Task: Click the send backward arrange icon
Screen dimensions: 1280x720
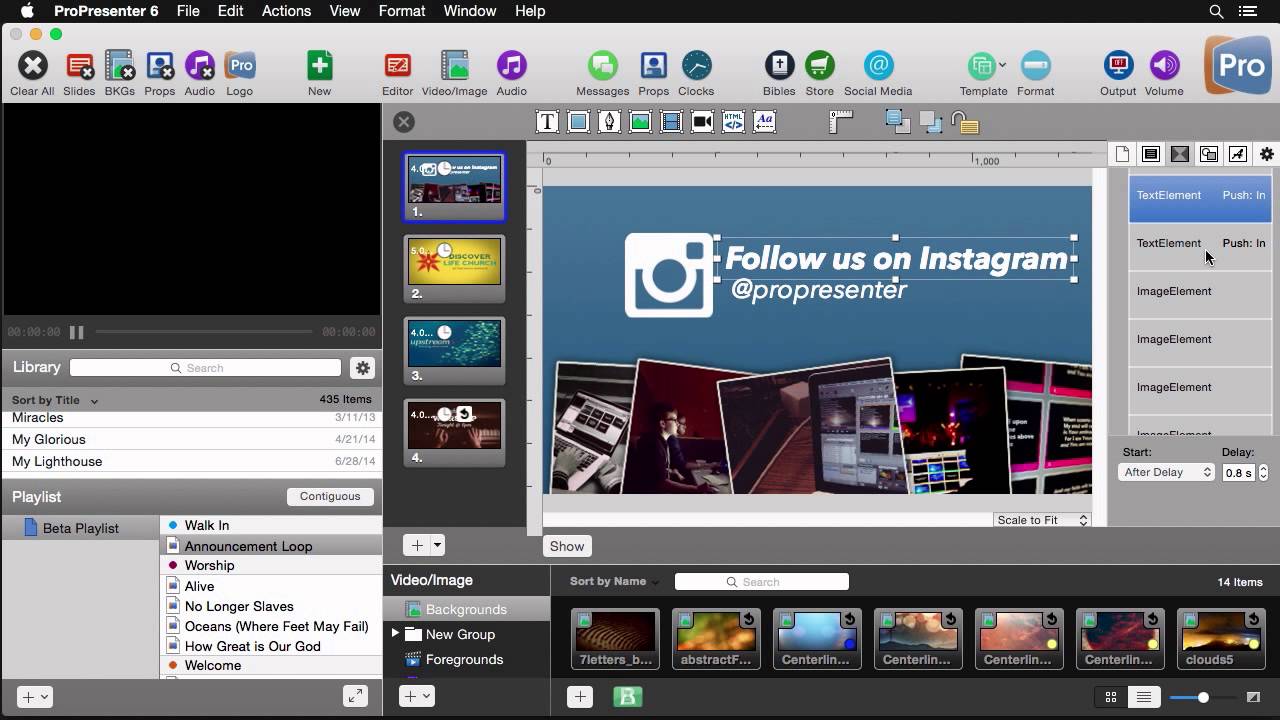Action: 931,122
